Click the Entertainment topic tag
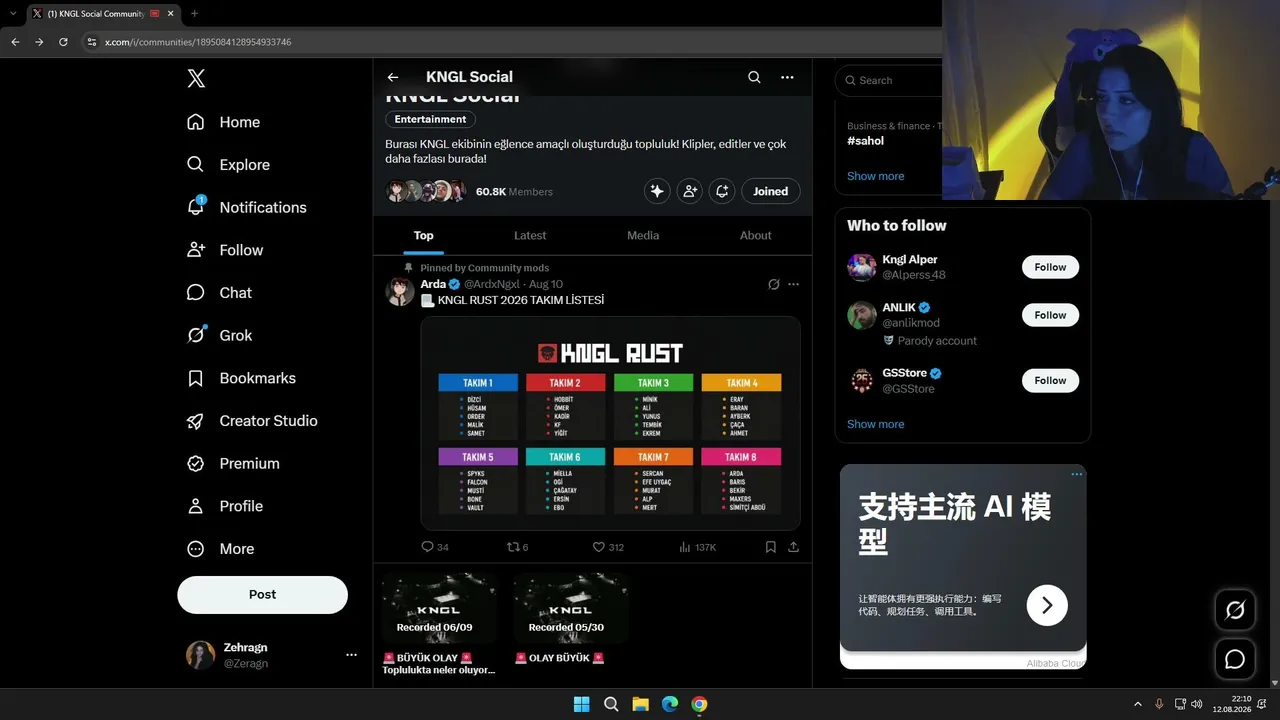The height and width of the screenshot is (720, 1280). point(430,119)
